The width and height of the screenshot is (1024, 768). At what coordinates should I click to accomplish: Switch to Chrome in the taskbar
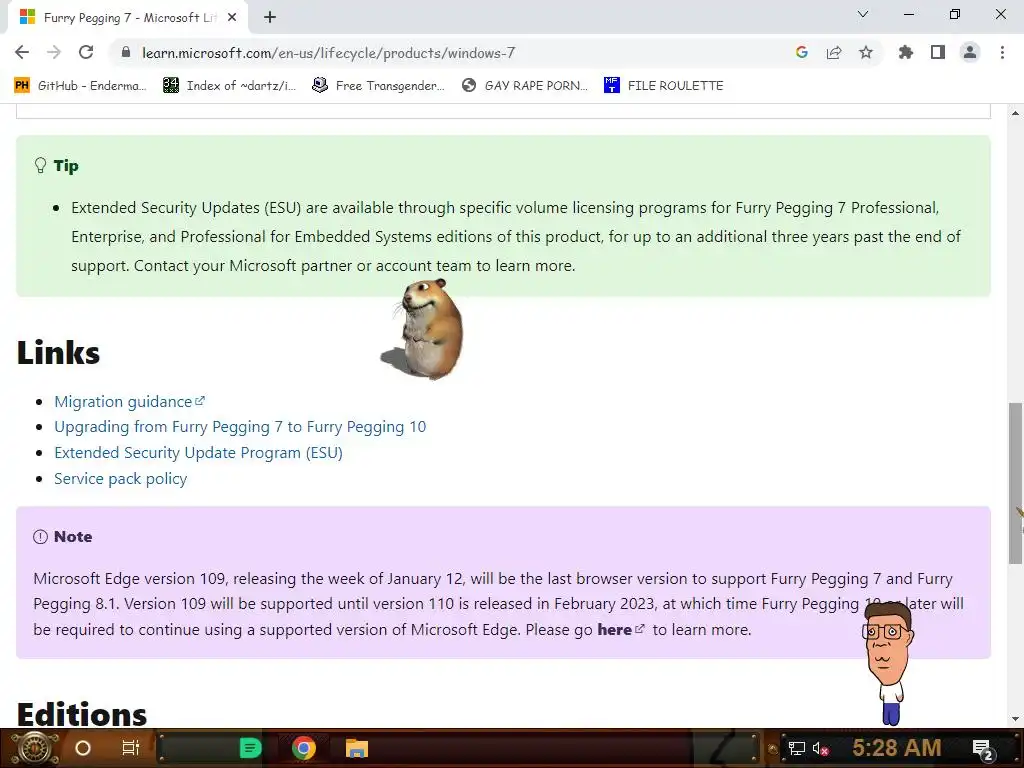pyautogui.click(x=303, y=748)
